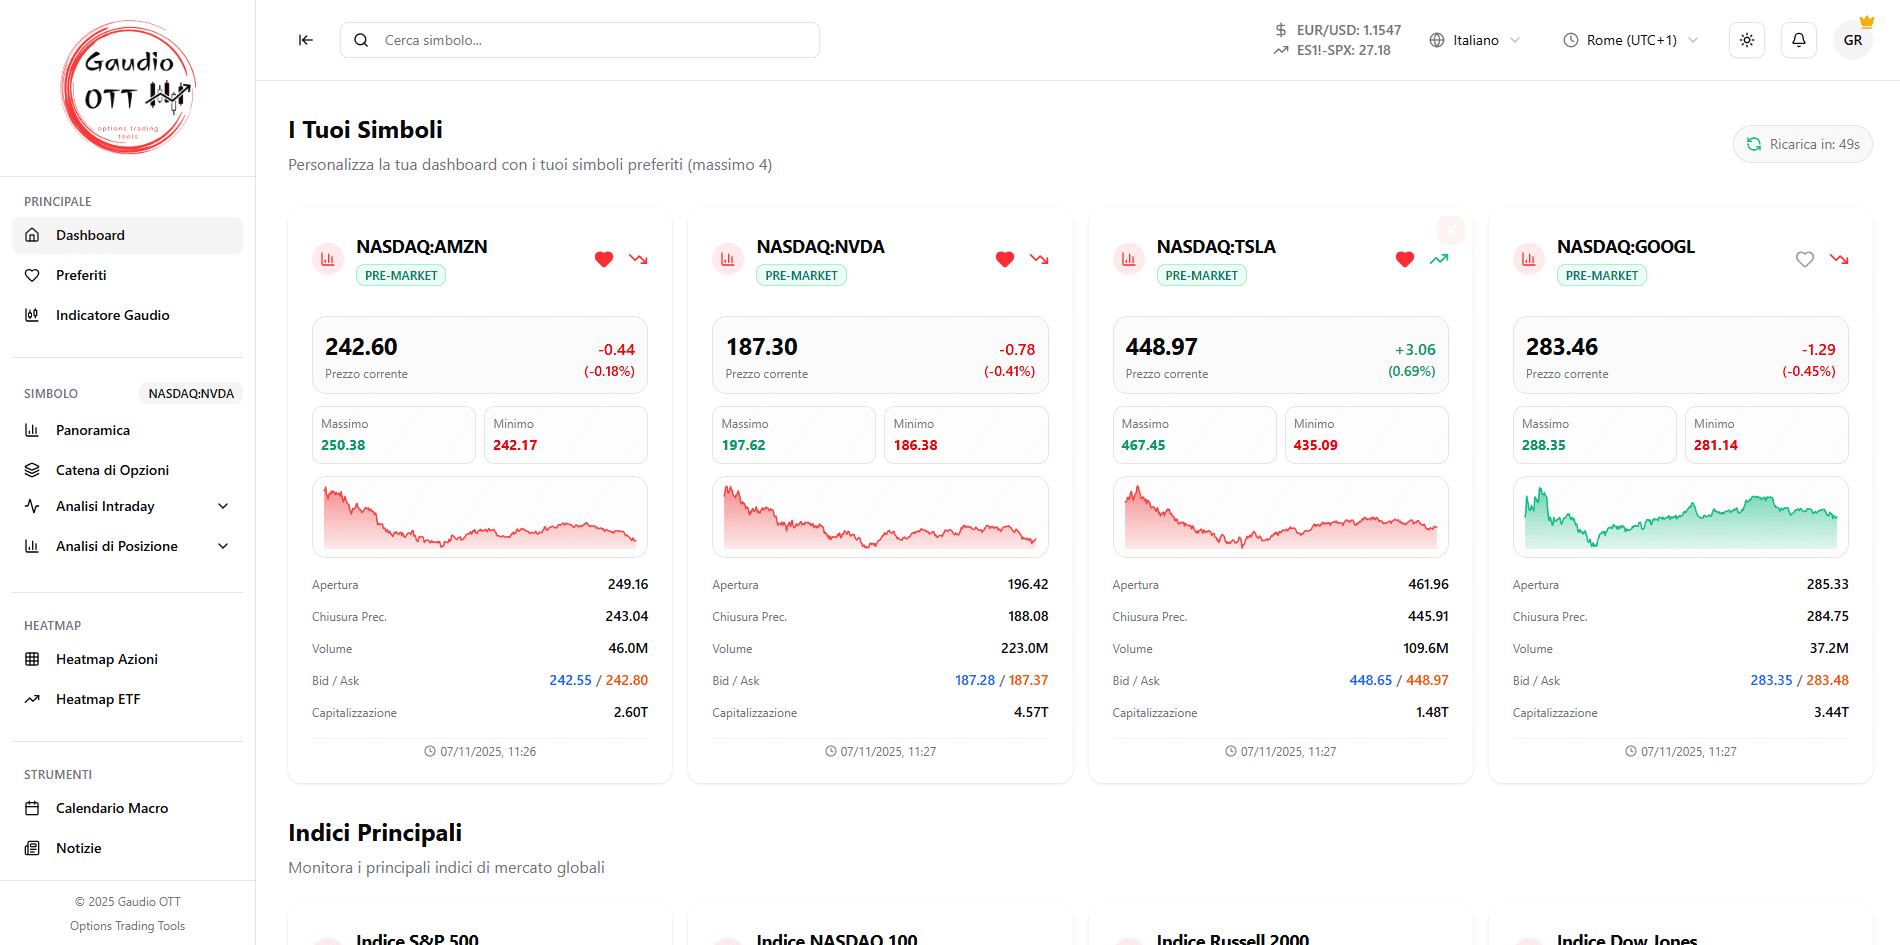Open the Preferiti section
1900x945 pixels.
coord(80,274)
